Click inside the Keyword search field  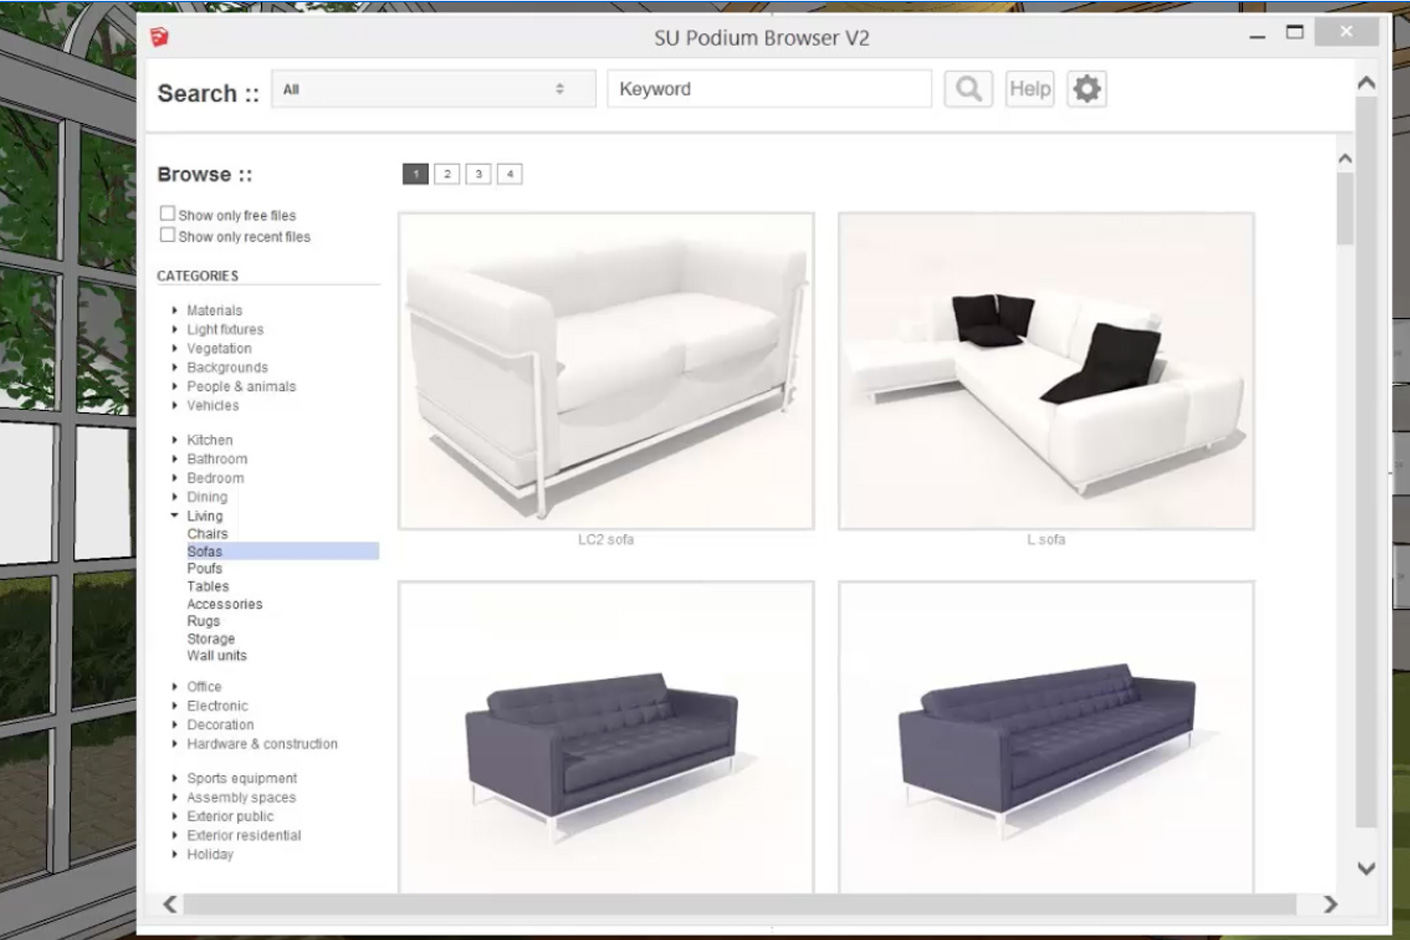click(x=768, y=88)
